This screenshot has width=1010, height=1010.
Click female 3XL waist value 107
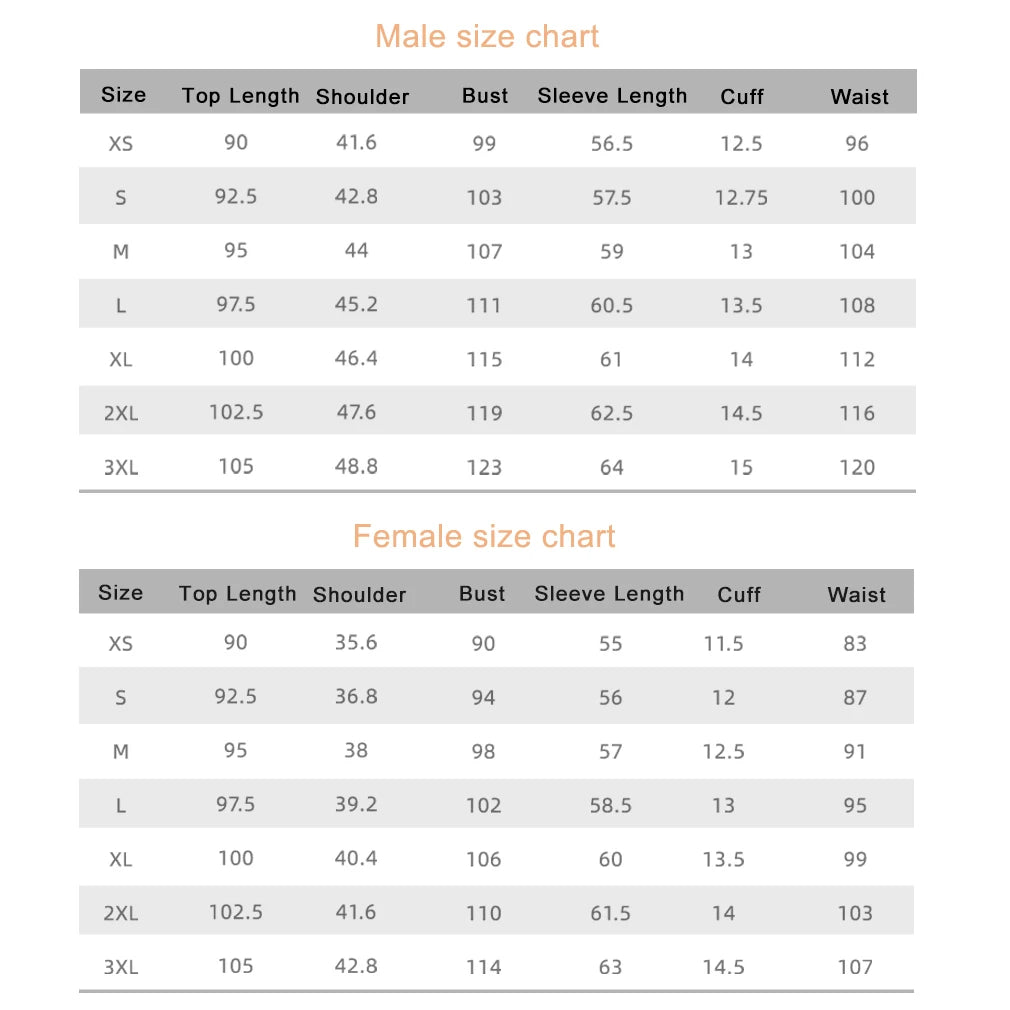coord(855,967)
